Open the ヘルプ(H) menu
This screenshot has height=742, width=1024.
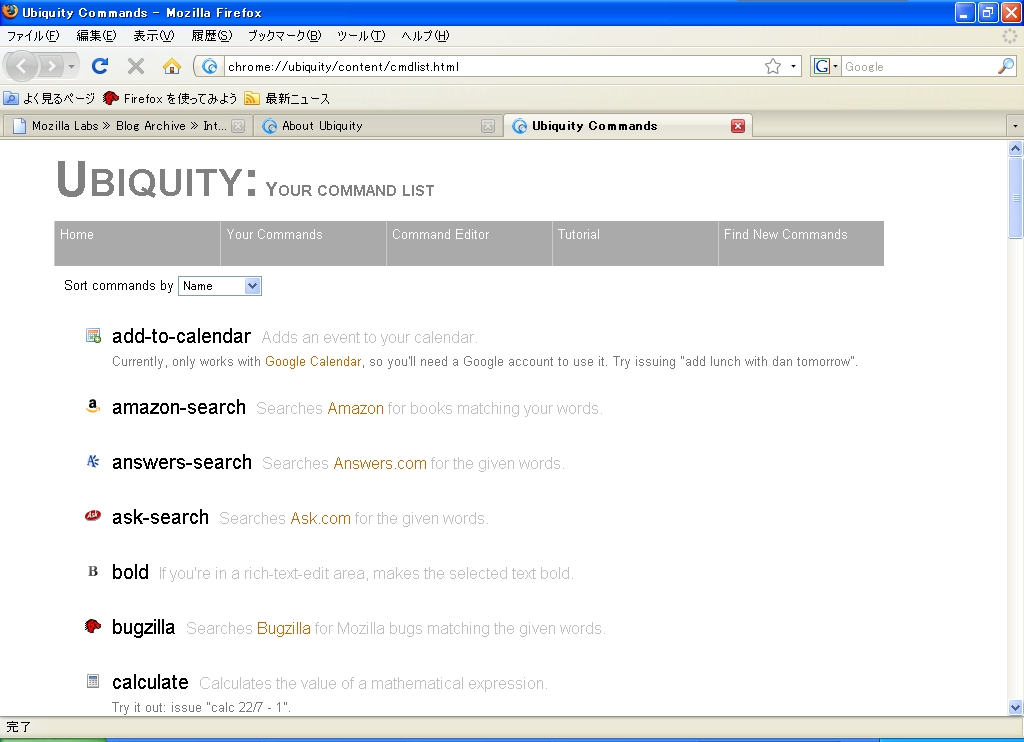(425, 36)
